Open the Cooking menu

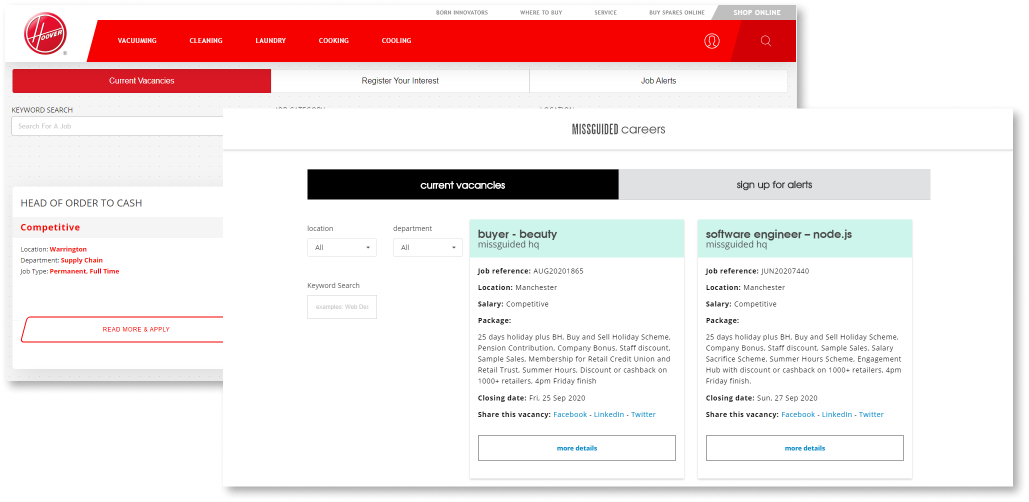333,41
